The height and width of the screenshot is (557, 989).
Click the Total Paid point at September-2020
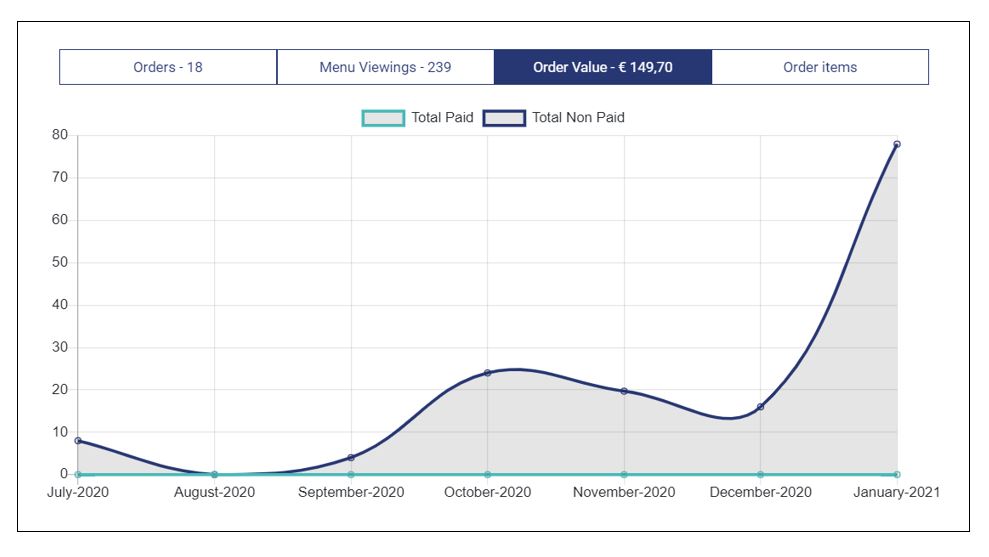[x=351, y=475]
